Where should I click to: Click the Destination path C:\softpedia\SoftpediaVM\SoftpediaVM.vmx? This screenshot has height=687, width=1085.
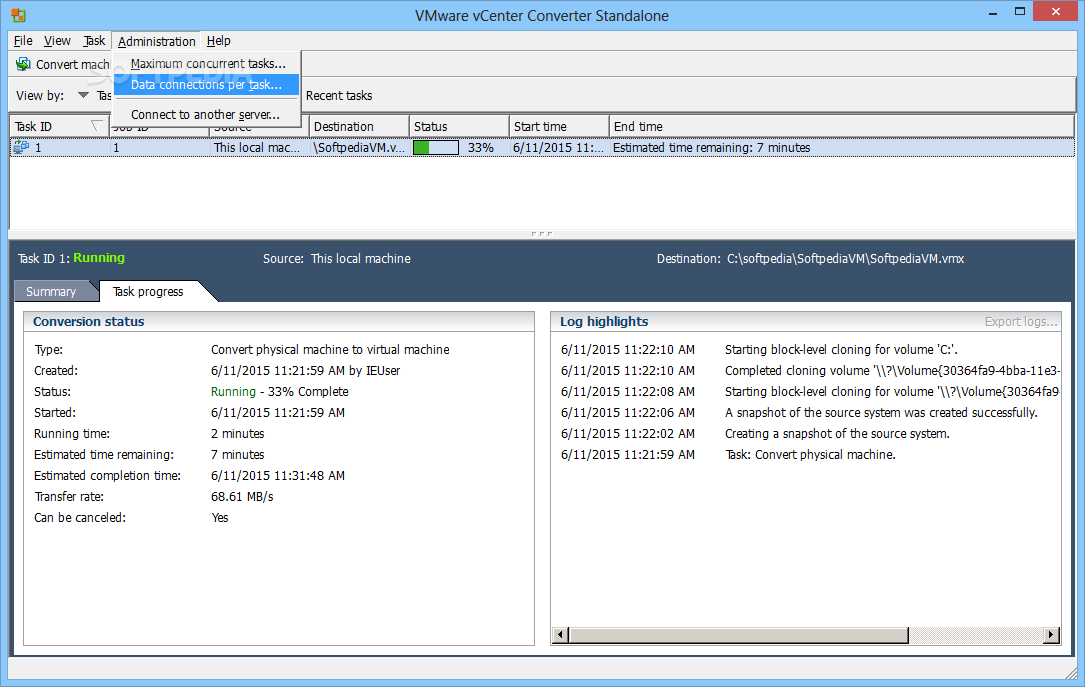846,259
